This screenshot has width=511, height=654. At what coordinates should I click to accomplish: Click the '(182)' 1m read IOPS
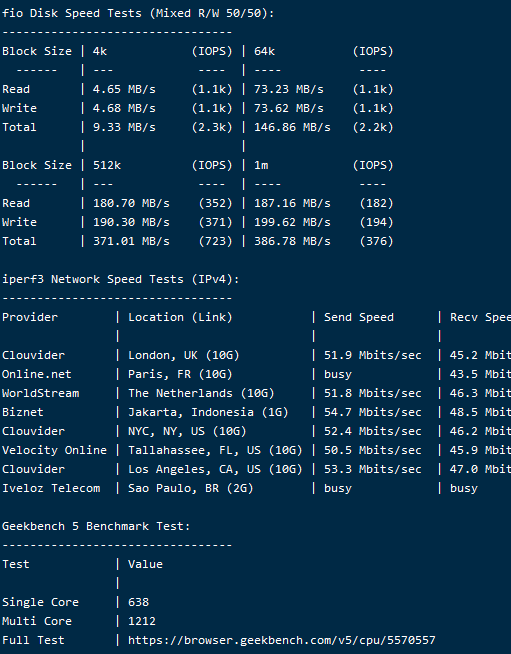377,203
